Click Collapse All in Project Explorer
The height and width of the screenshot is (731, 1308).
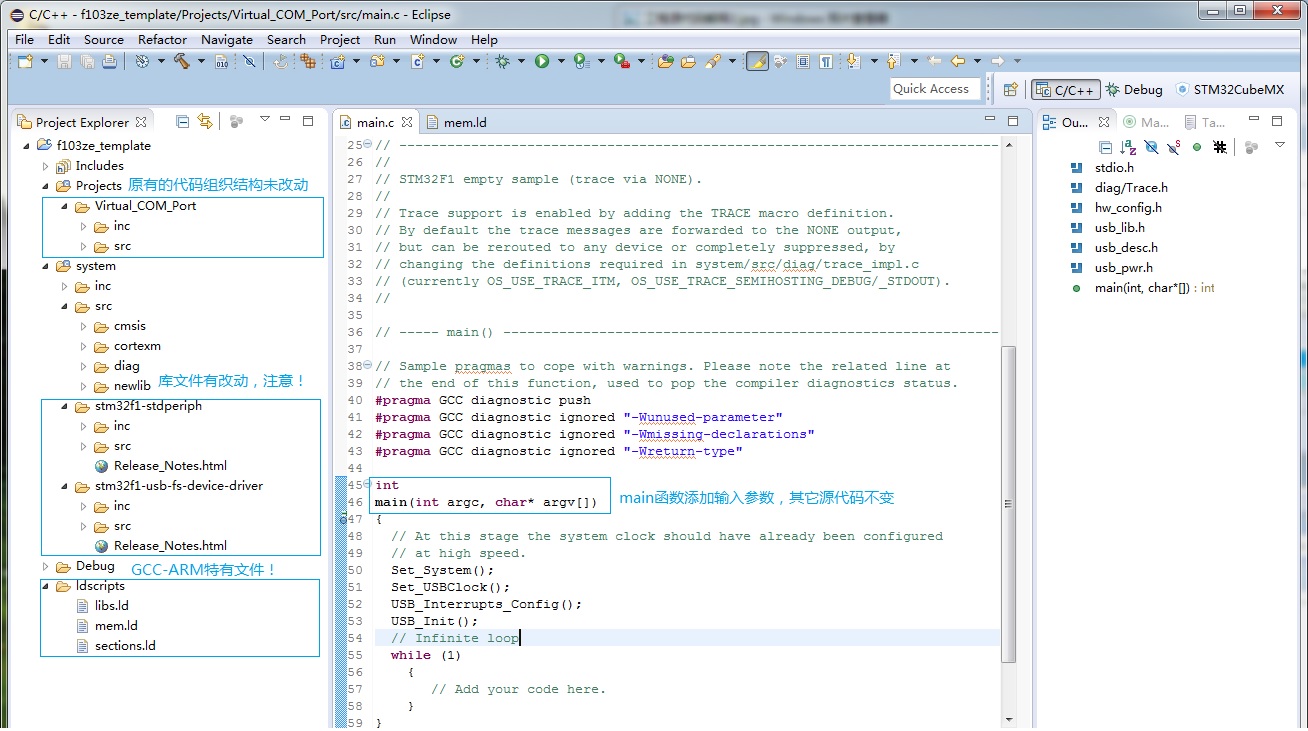tap(182, 121)
